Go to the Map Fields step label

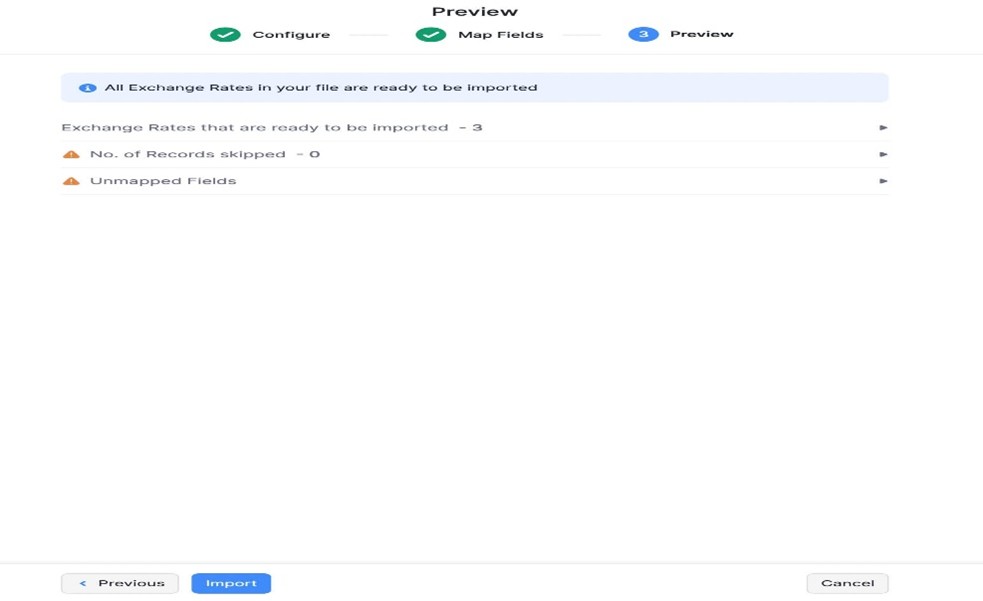[x=500, y=35]
